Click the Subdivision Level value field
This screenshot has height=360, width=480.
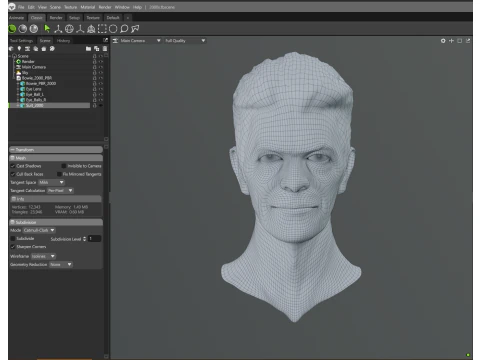click(95, 239)
